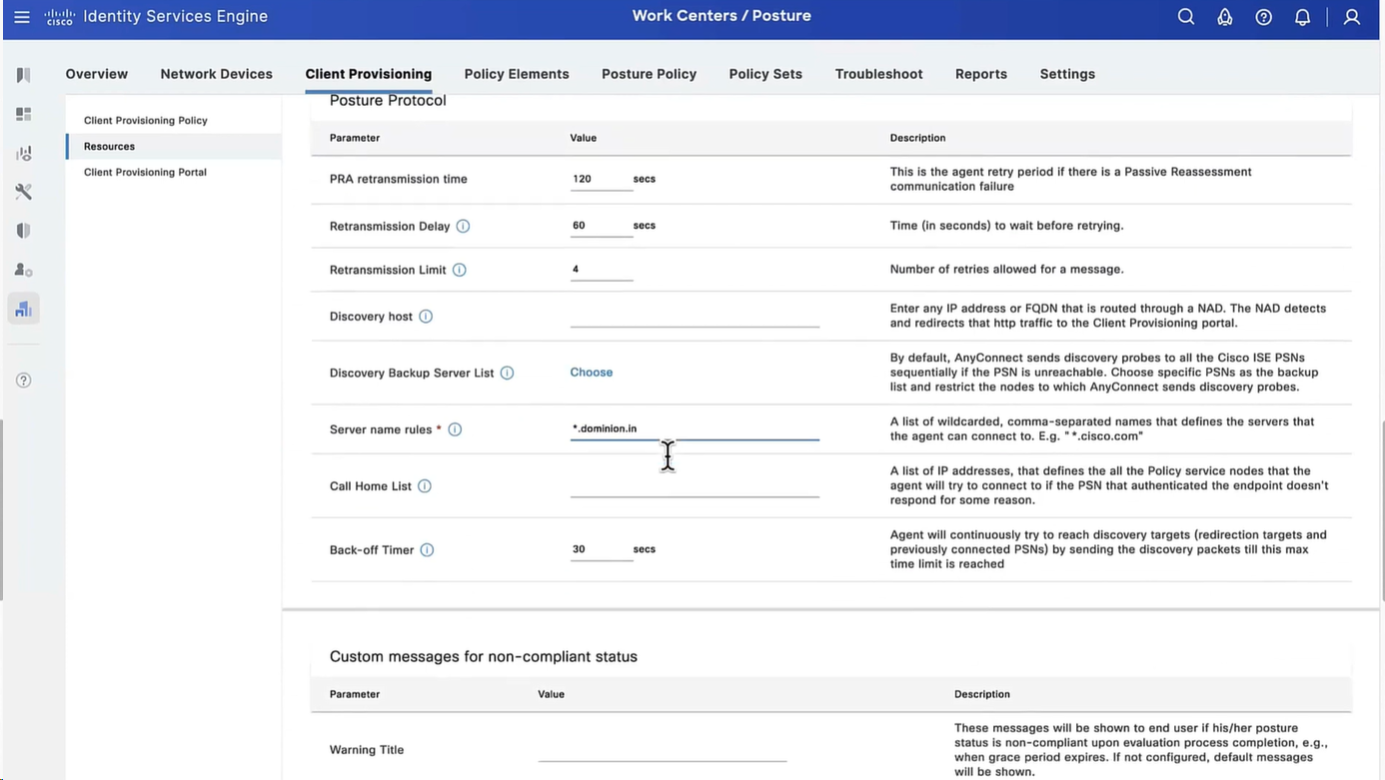Click the Discovery host input field
The height and width of the screenshot is (780, 1385).
(x=694, y=316)
